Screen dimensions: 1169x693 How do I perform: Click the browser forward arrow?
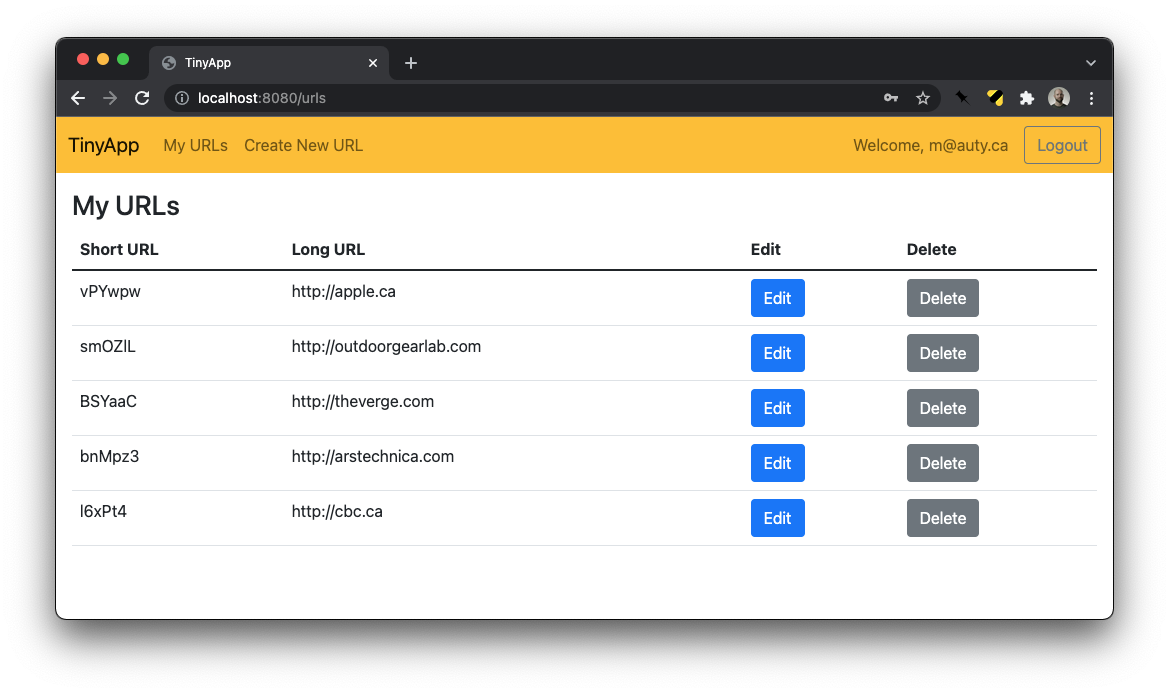tap(110, 98)
